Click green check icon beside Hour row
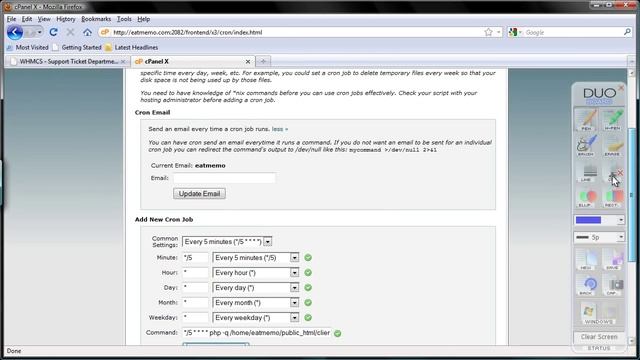This screenshot has height=360, width=640. click(308, 273)
